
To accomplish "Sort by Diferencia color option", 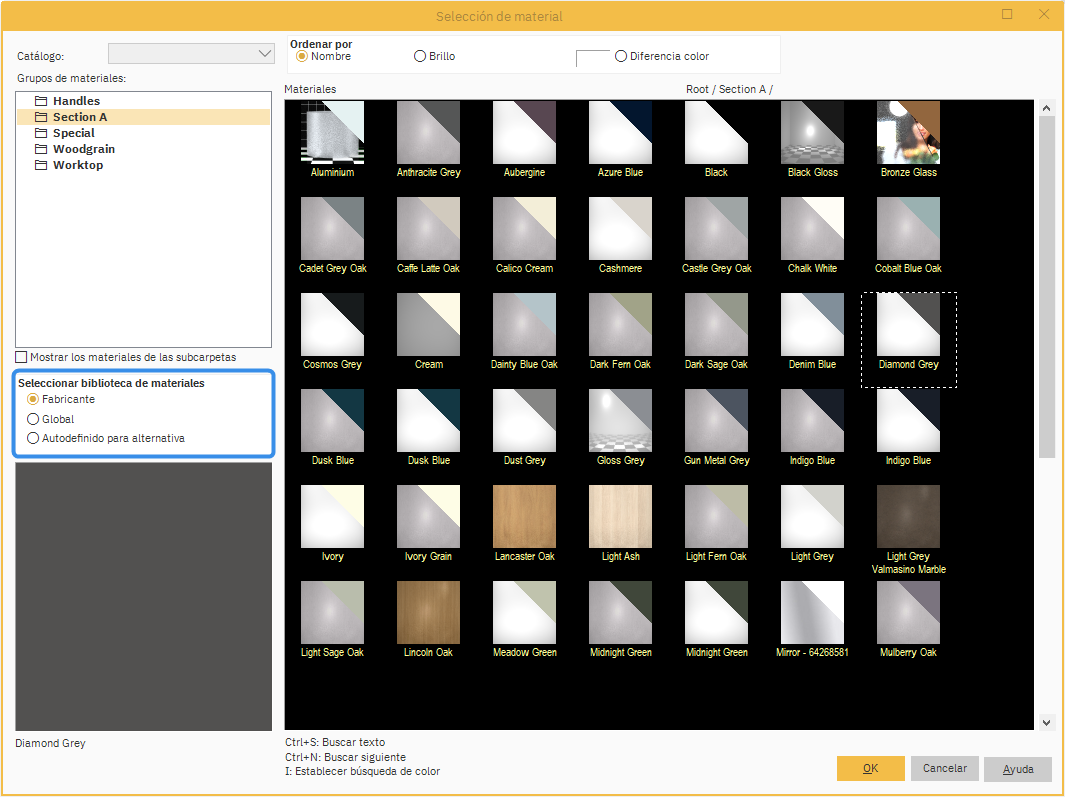I will tap(621, 56).
